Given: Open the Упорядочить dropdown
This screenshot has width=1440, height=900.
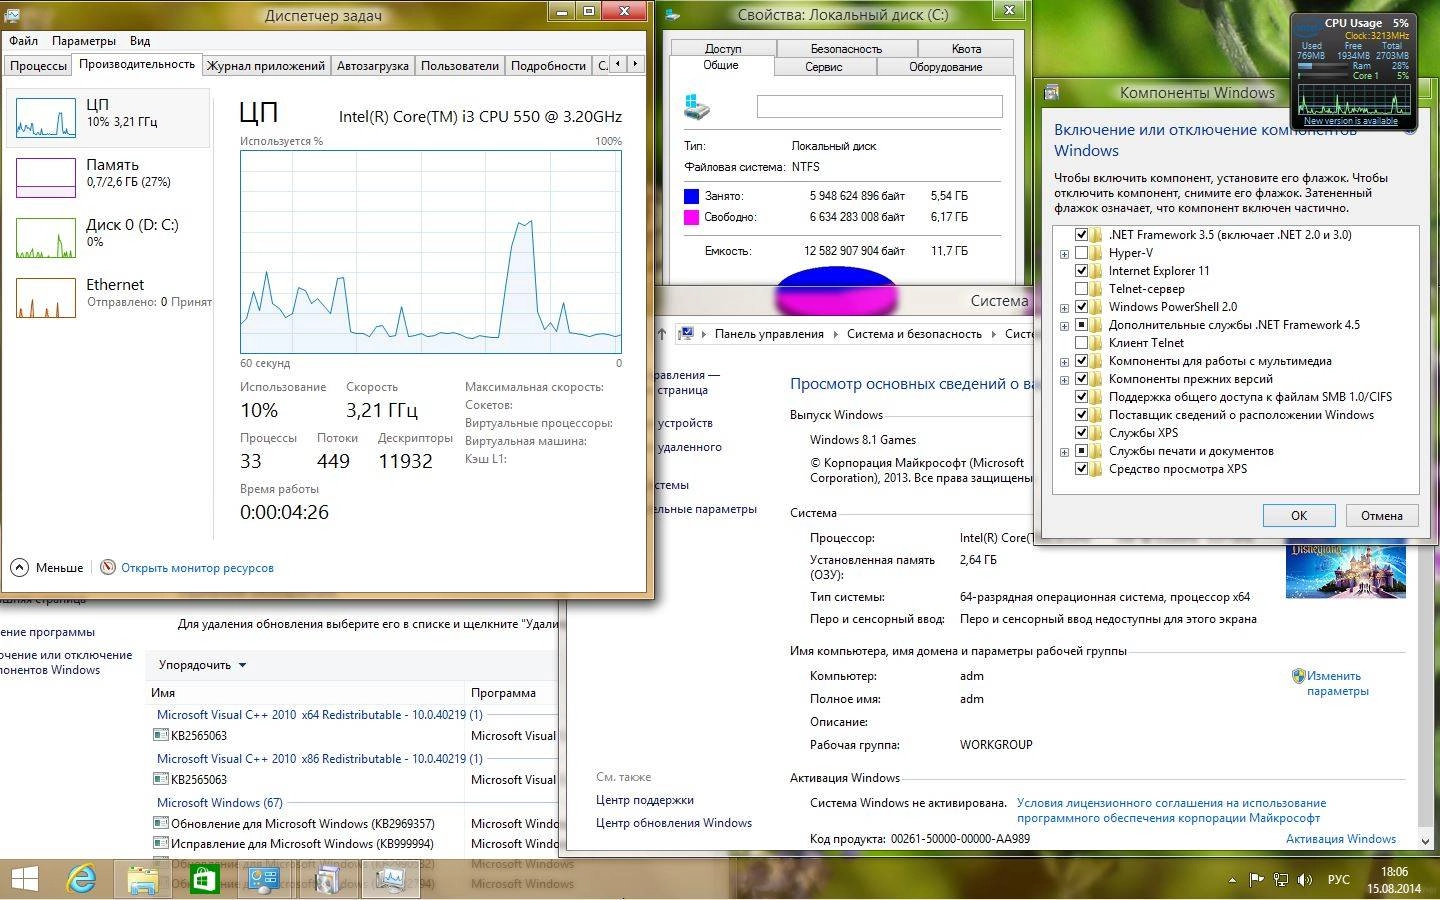Looking at the screenshot, I should click(x=202, y=665).
